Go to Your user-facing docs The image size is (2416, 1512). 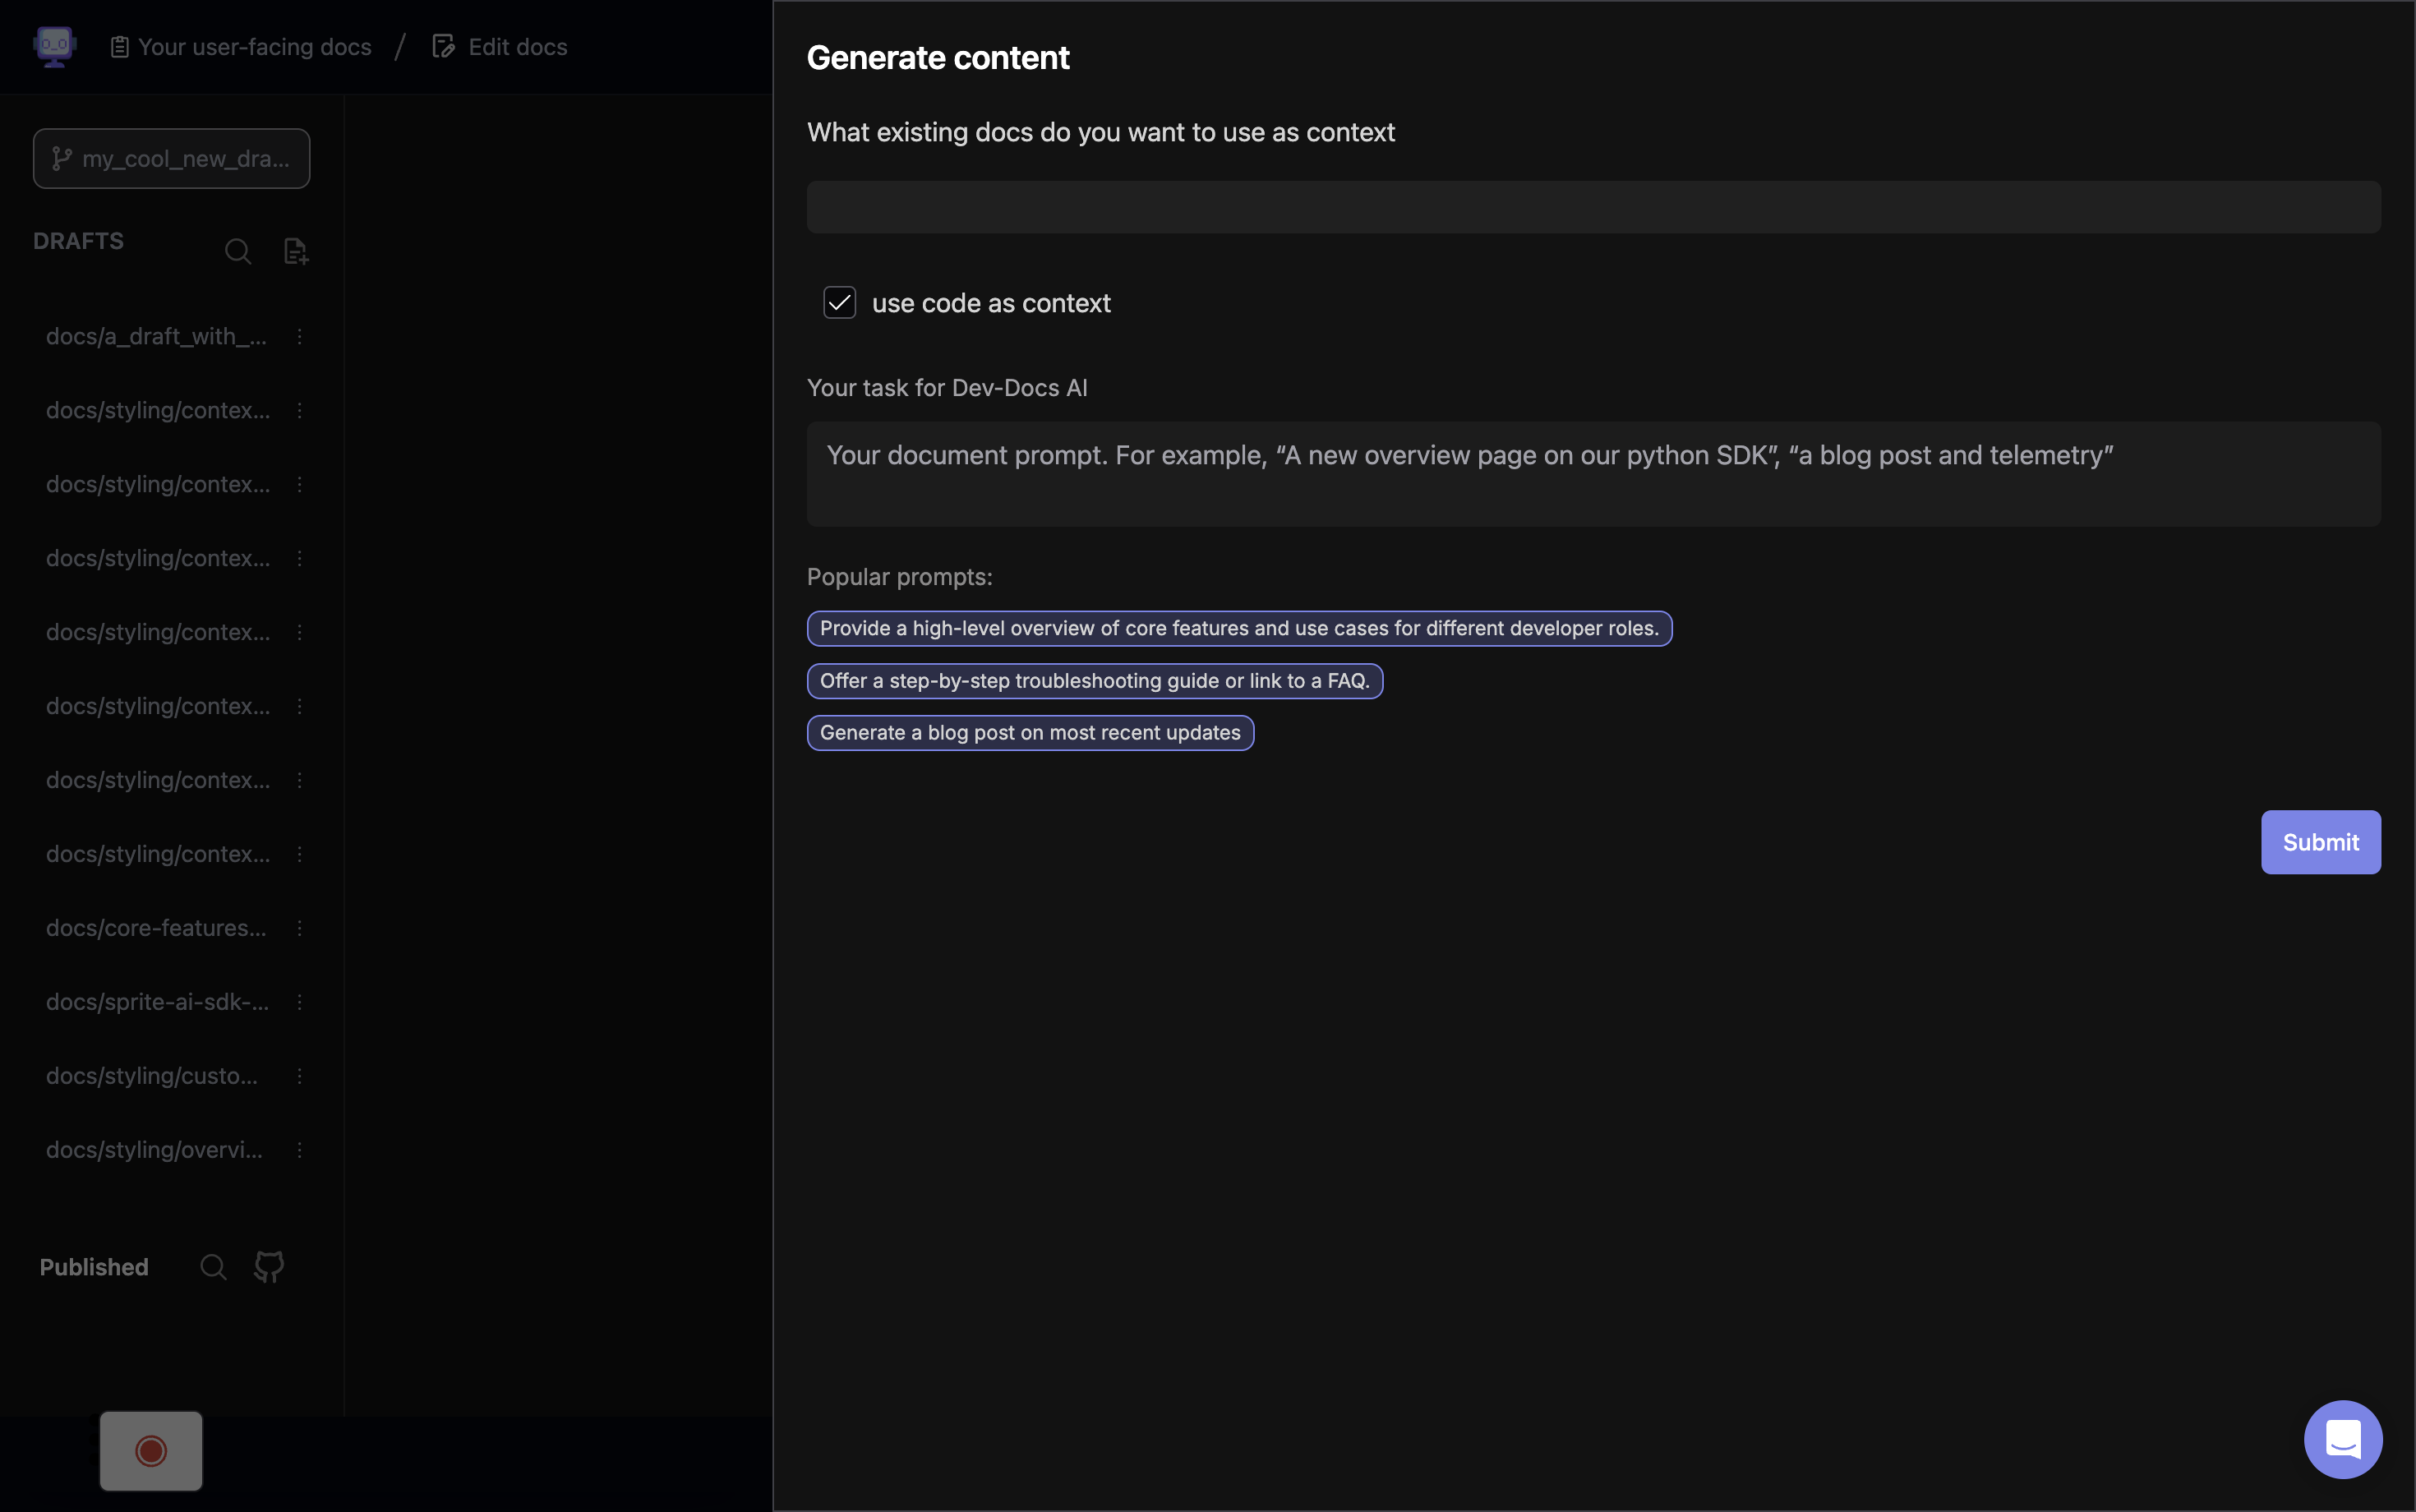(x=254, y=45)
